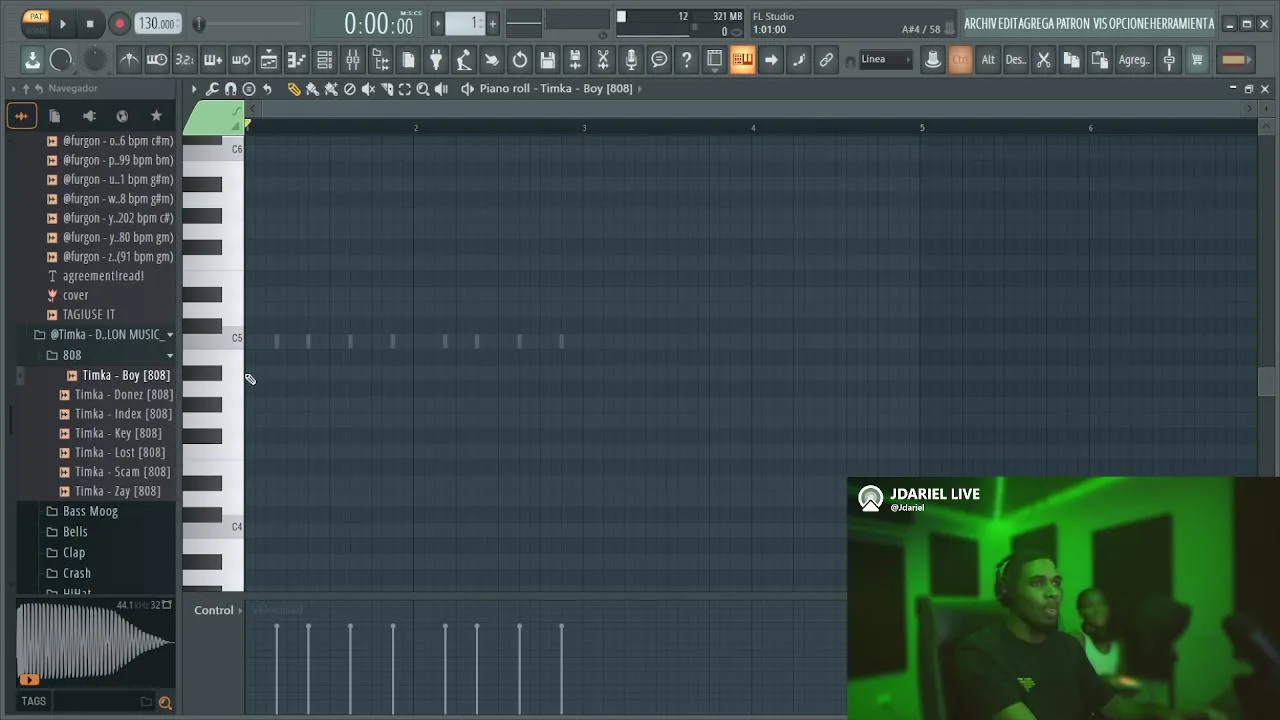Click the undo history icon
This screenshot has height=720, width=1280.
520,60
